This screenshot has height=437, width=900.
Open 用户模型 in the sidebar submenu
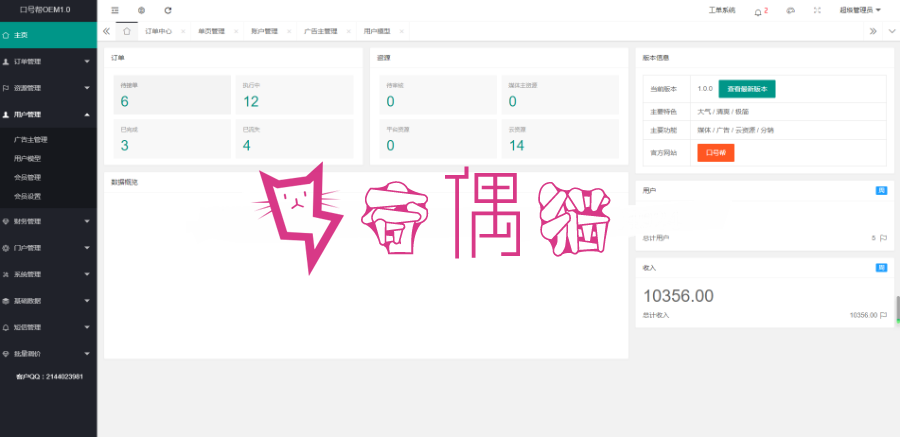coord(48,158)
